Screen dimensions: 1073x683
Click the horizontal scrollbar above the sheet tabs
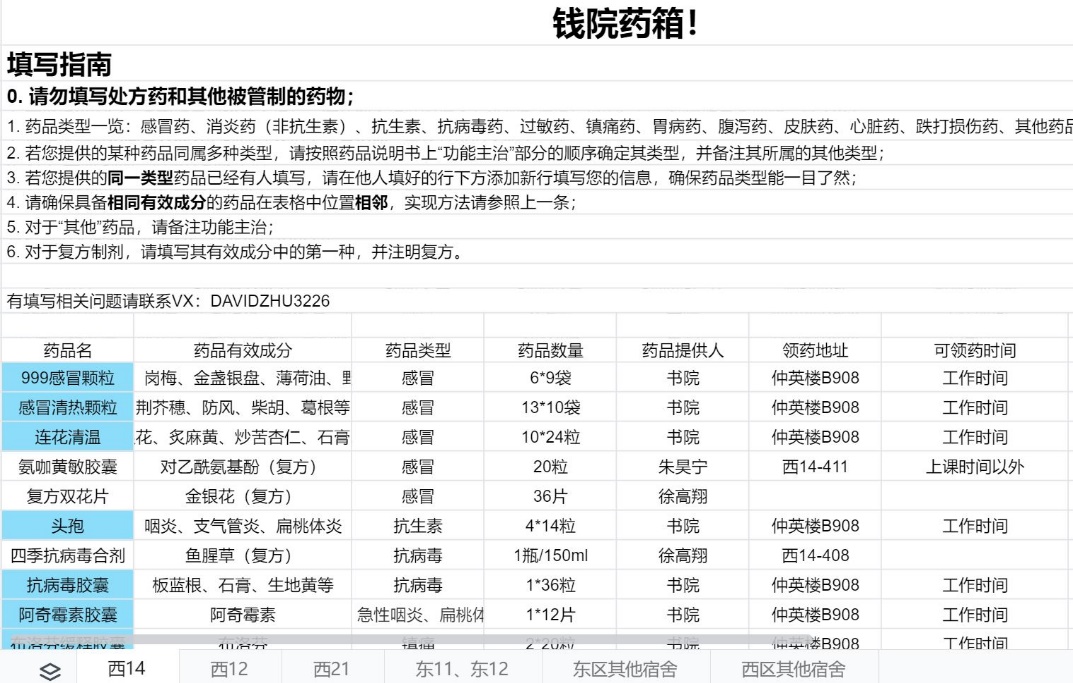coord(400,638)
